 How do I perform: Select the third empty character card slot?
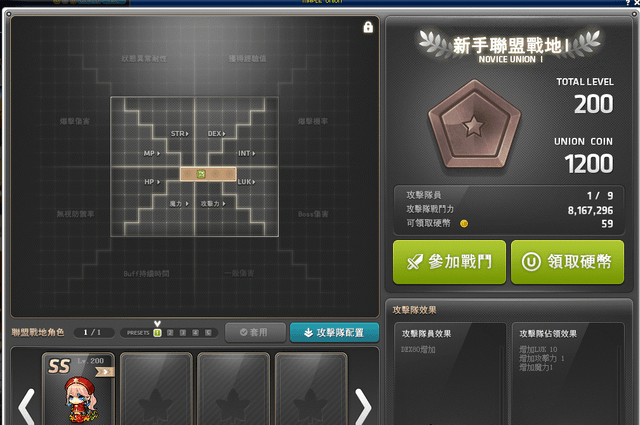(x=311, y=389)
